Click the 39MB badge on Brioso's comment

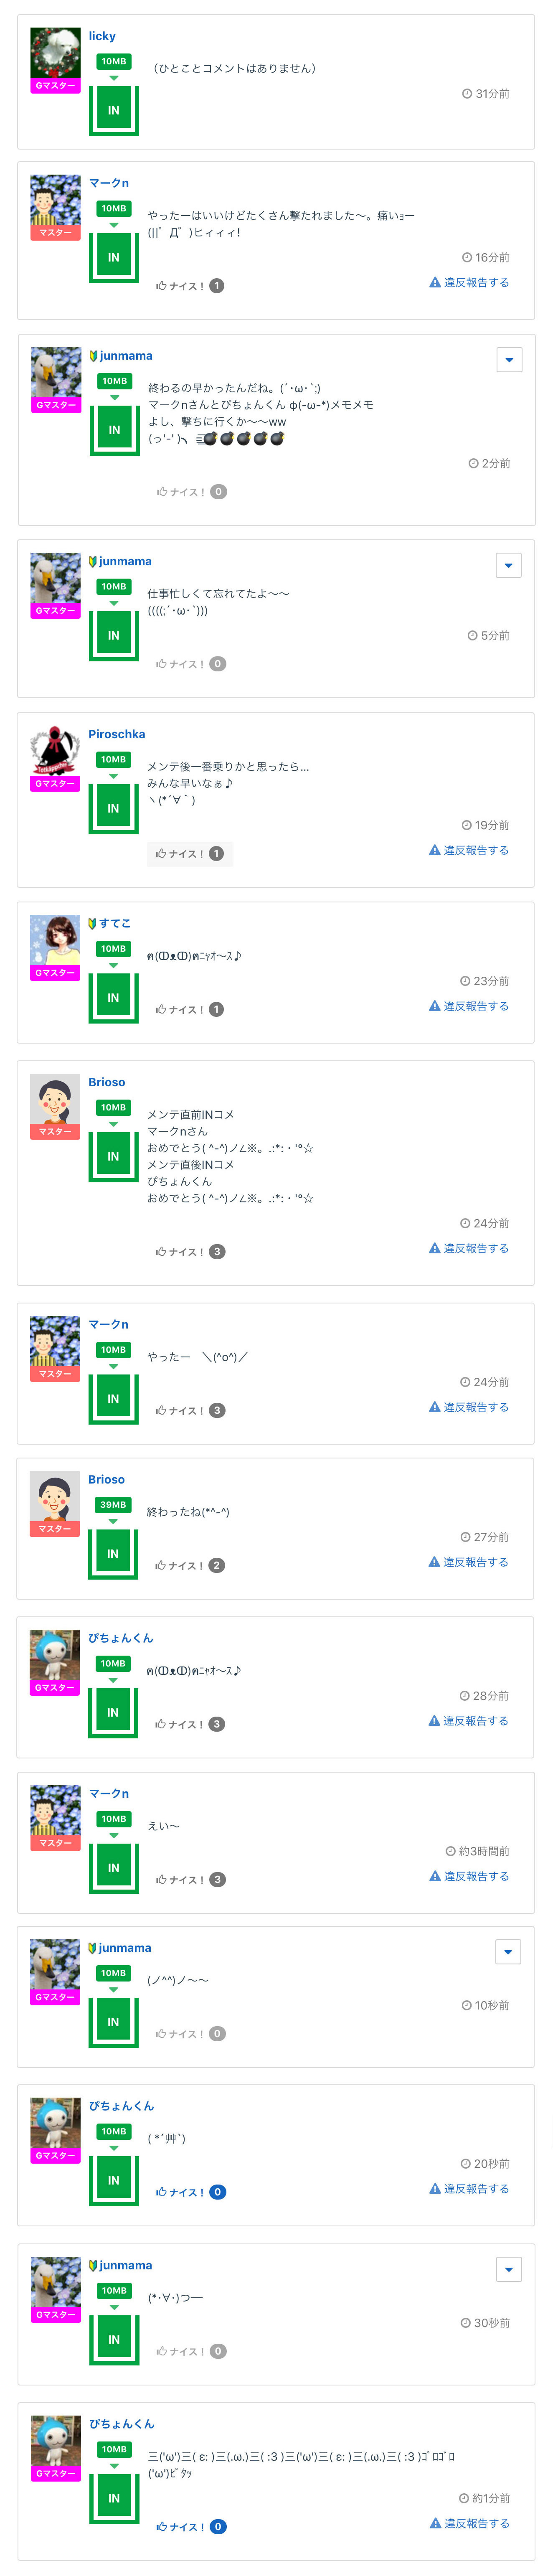click(x=113, y=1505)
